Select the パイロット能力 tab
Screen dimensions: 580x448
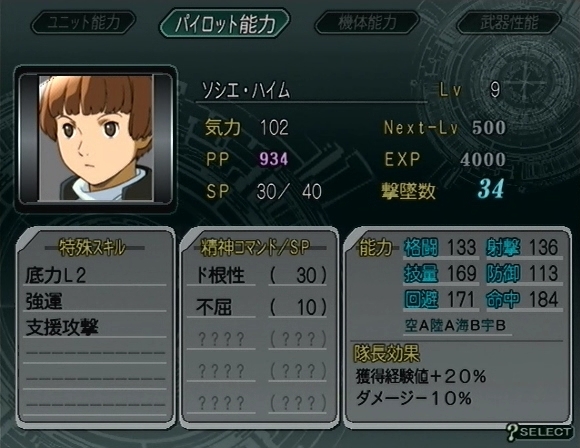click(x=225, y=23)
